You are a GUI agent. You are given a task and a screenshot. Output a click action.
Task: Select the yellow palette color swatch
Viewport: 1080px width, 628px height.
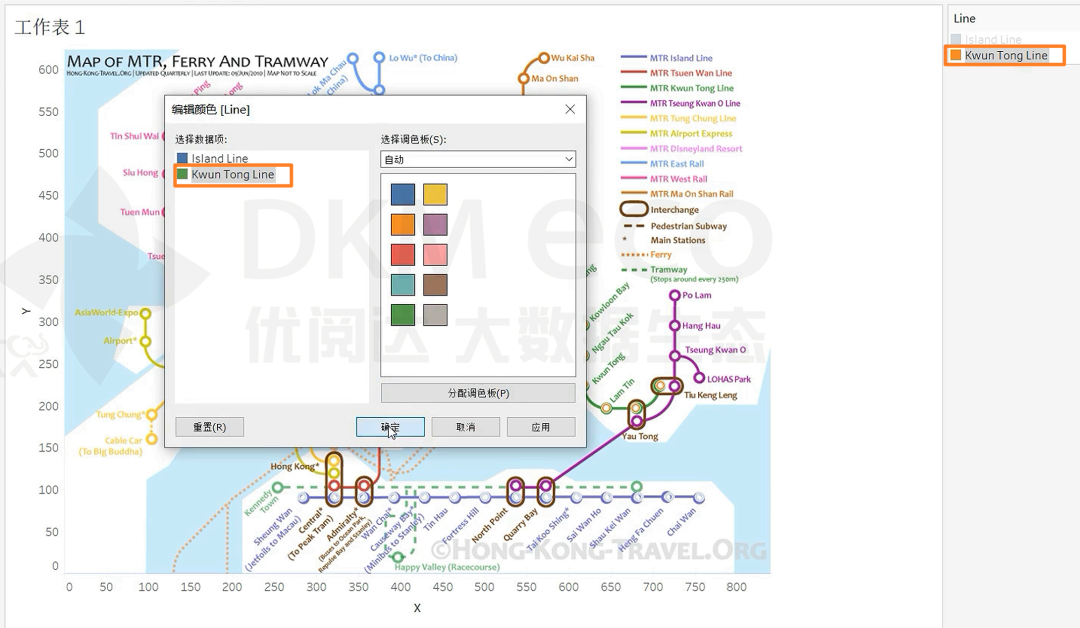(x=435, y=194)
